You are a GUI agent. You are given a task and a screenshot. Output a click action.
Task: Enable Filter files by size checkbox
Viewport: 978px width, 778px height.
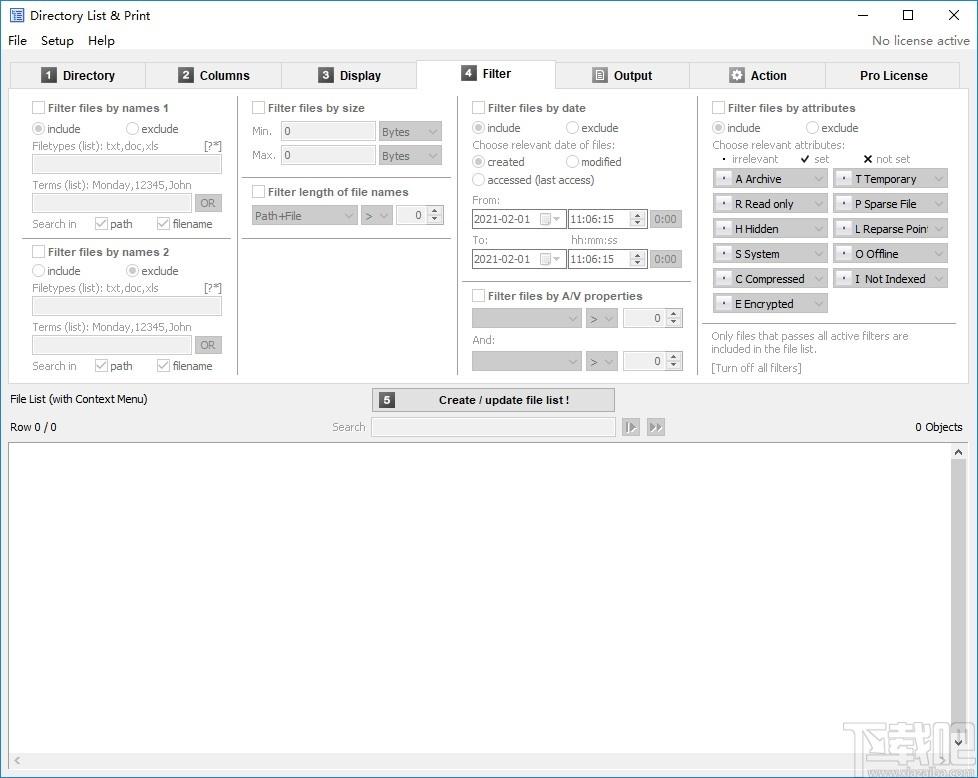pos(258,108)
